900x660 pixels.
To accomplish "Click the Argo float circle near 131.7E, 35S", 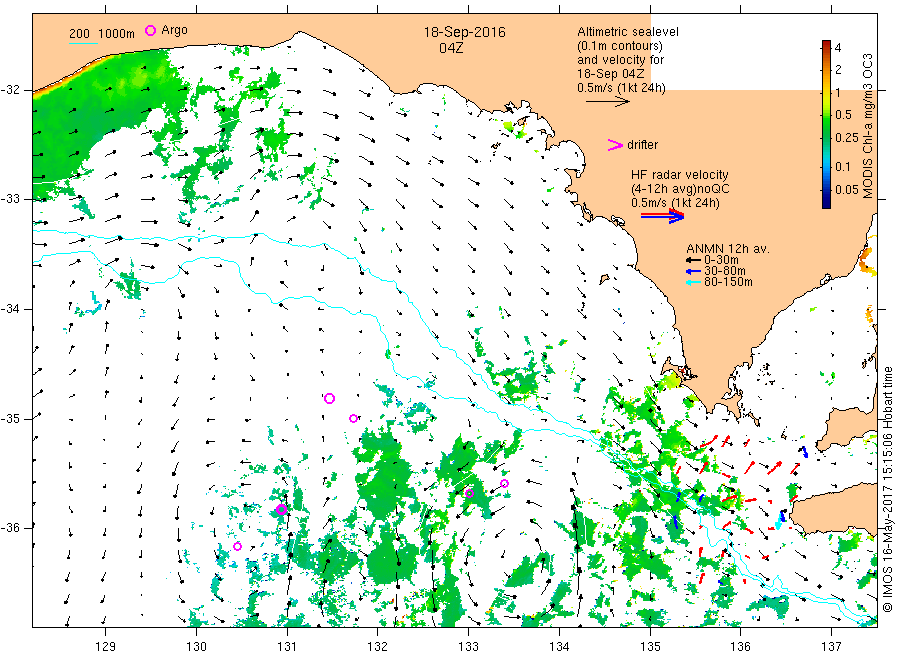I will pyautogui.click(x=354, y=418).
